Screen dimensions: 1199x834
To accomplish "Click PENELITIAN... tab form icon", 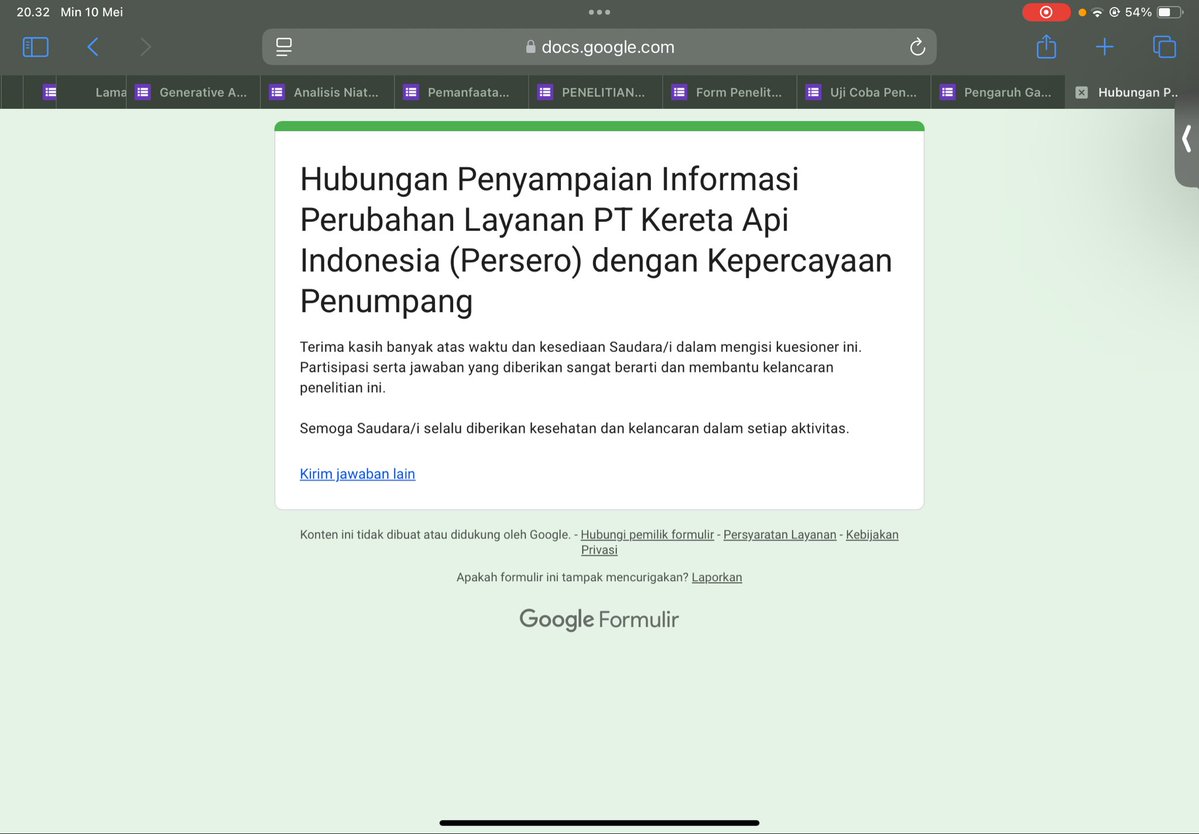I will tap(545, 92).
